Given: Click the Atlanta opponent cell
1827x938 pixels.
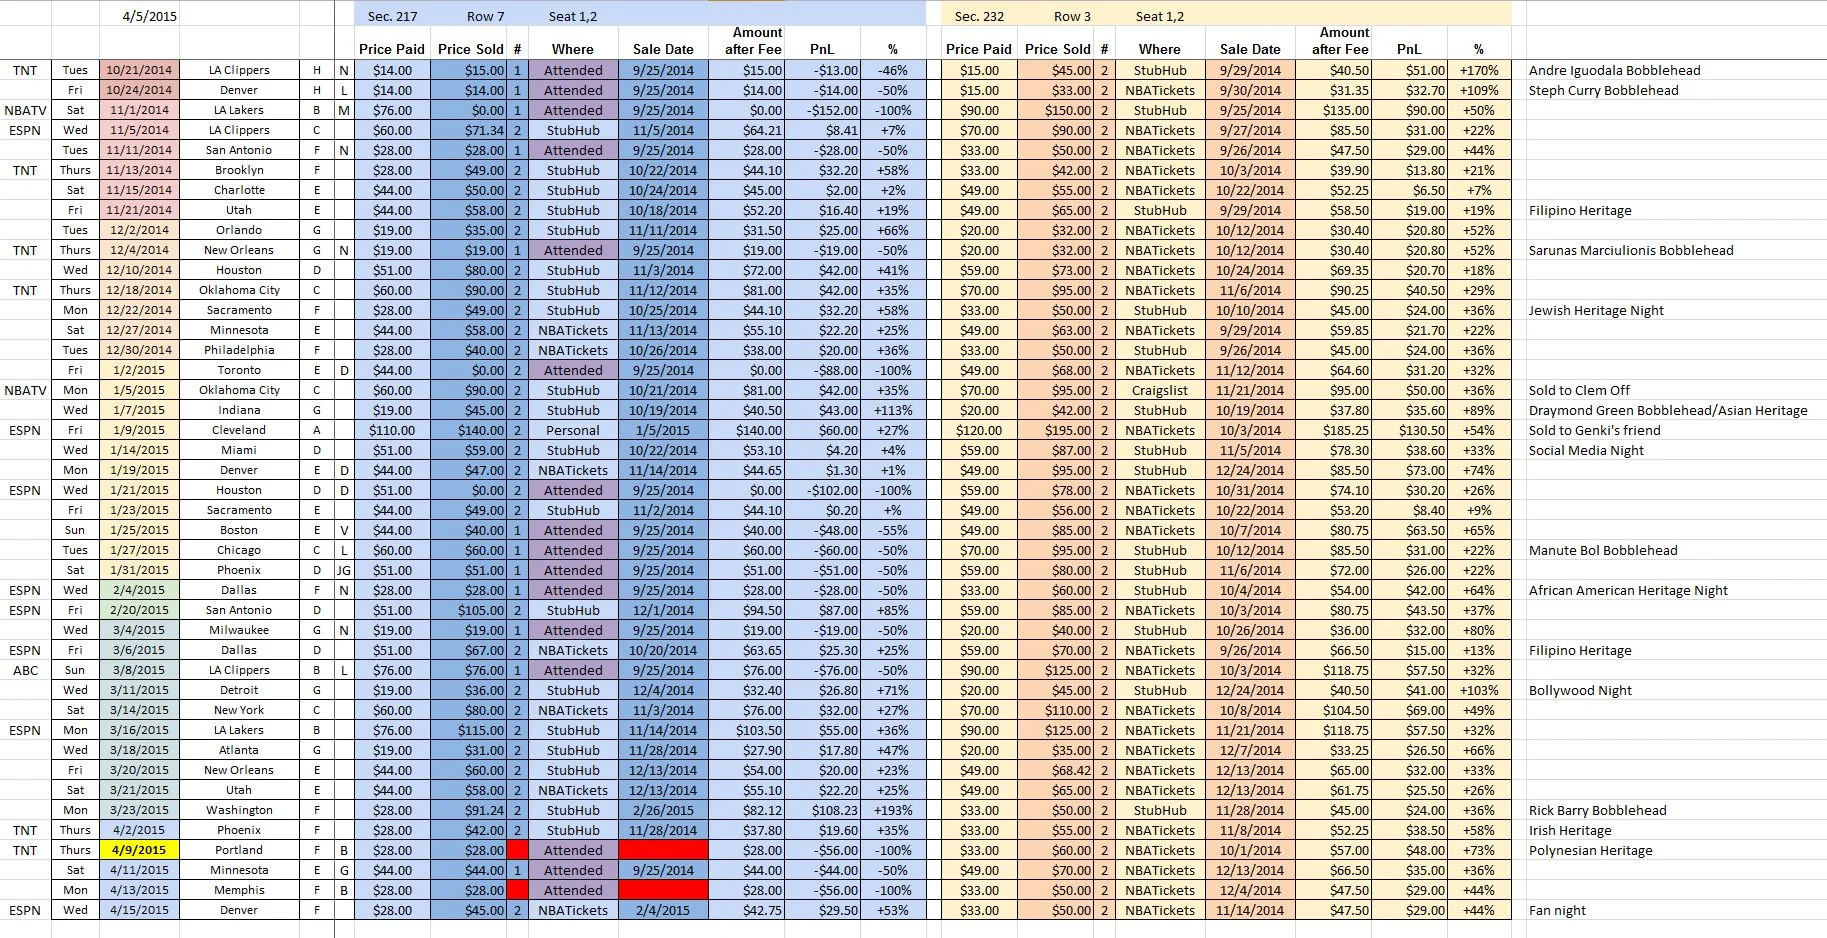Looking at the screenshot, I should (x=239, y=750).
